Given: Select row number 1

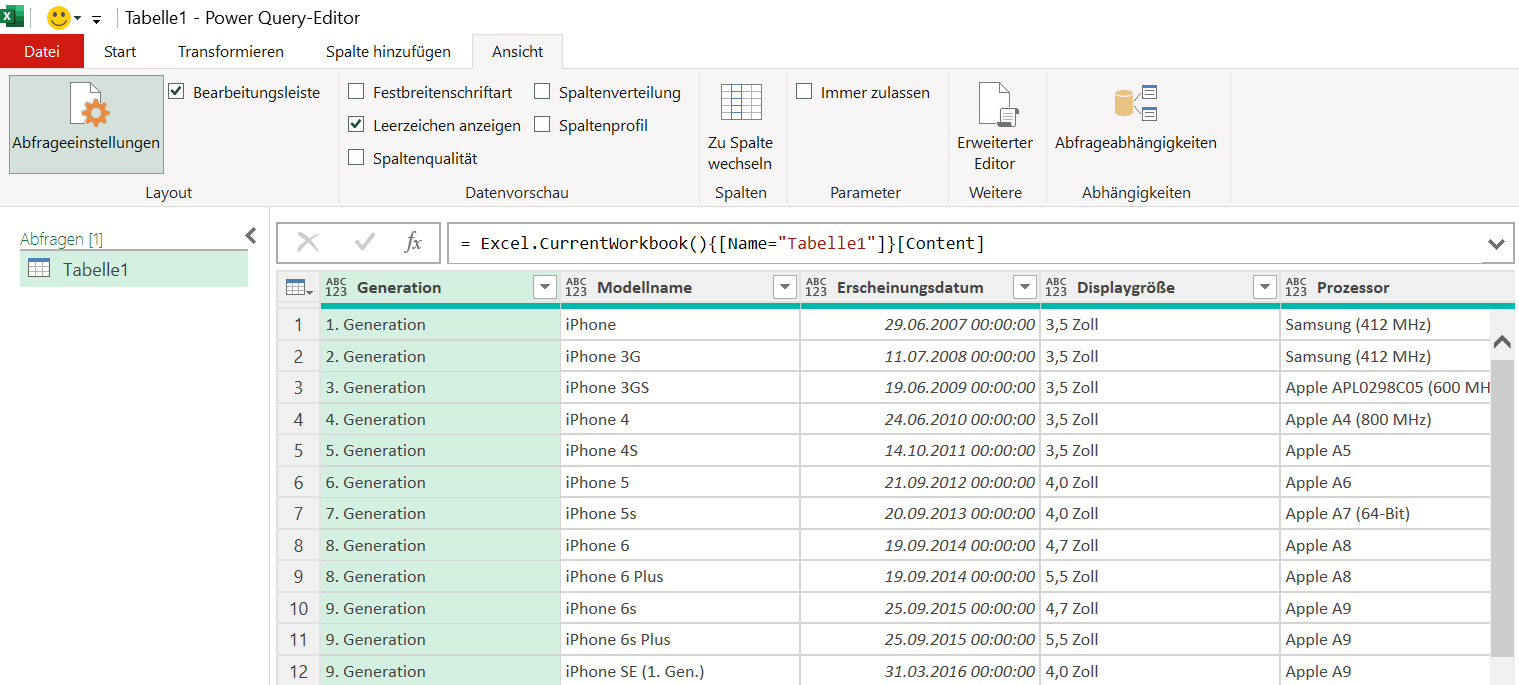Looking at the screenshot, I should 298,325.
